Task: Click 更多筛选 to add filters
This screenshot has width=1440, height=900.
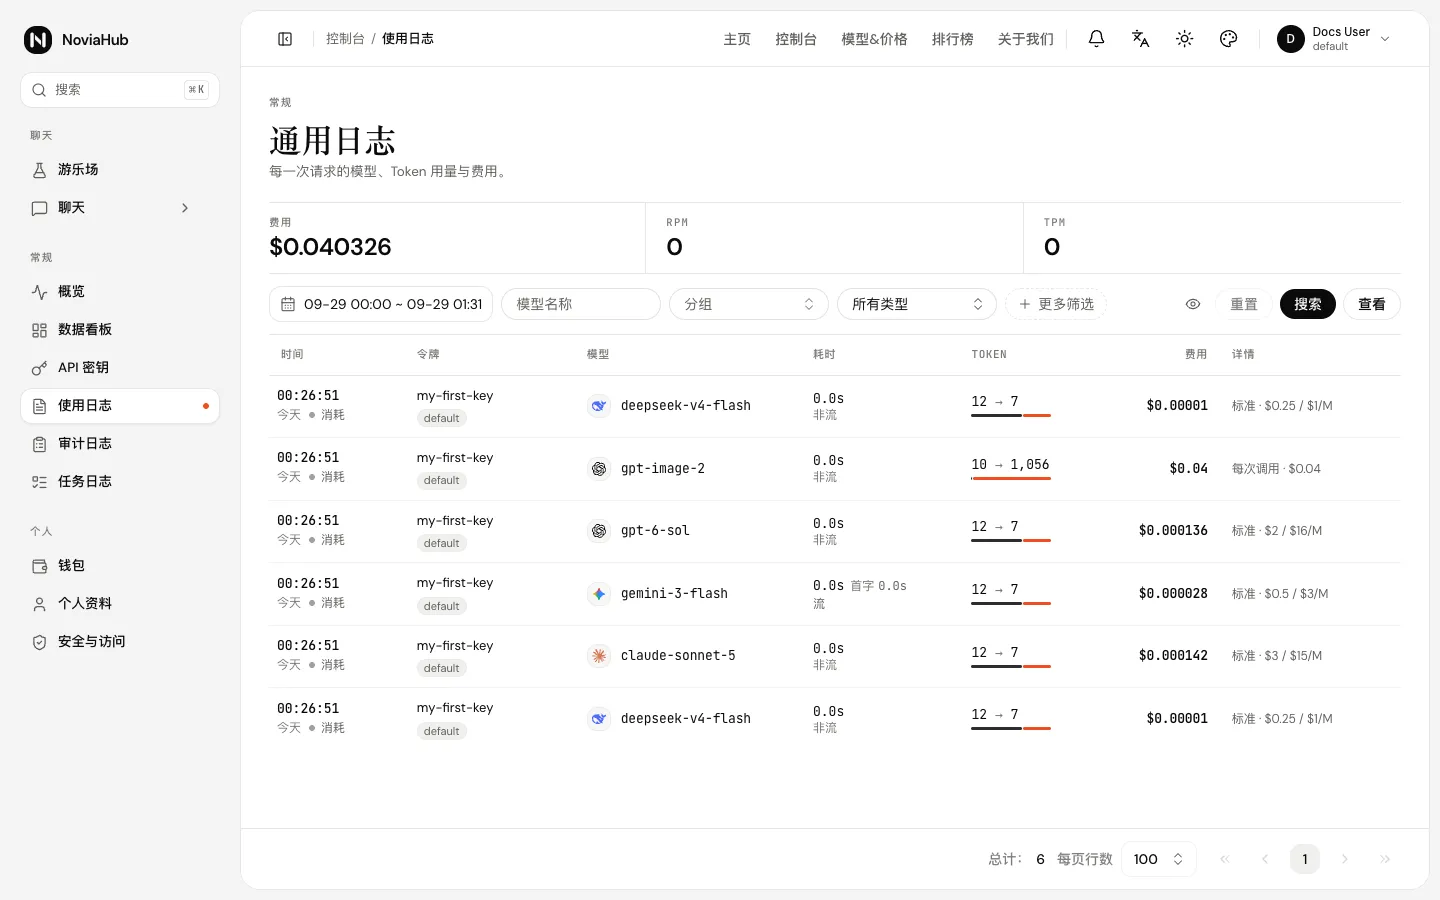Action: [x=1056, y=304]
